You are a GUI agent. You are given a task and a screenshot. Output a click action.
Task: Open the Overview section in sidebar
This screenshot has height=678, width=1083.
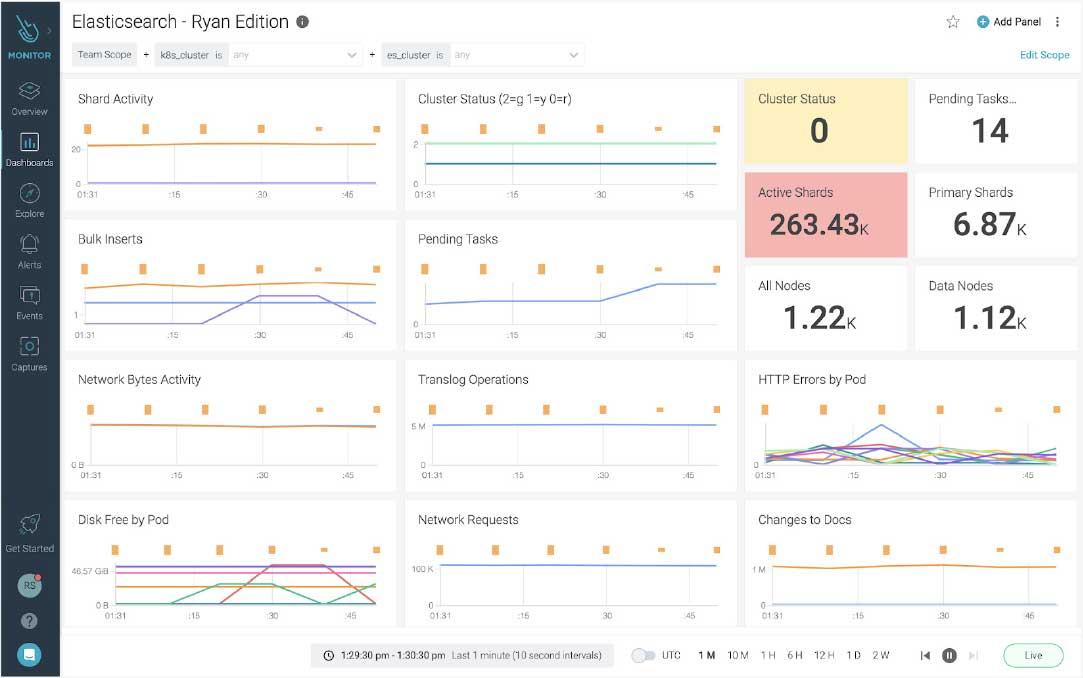point(29,98)
